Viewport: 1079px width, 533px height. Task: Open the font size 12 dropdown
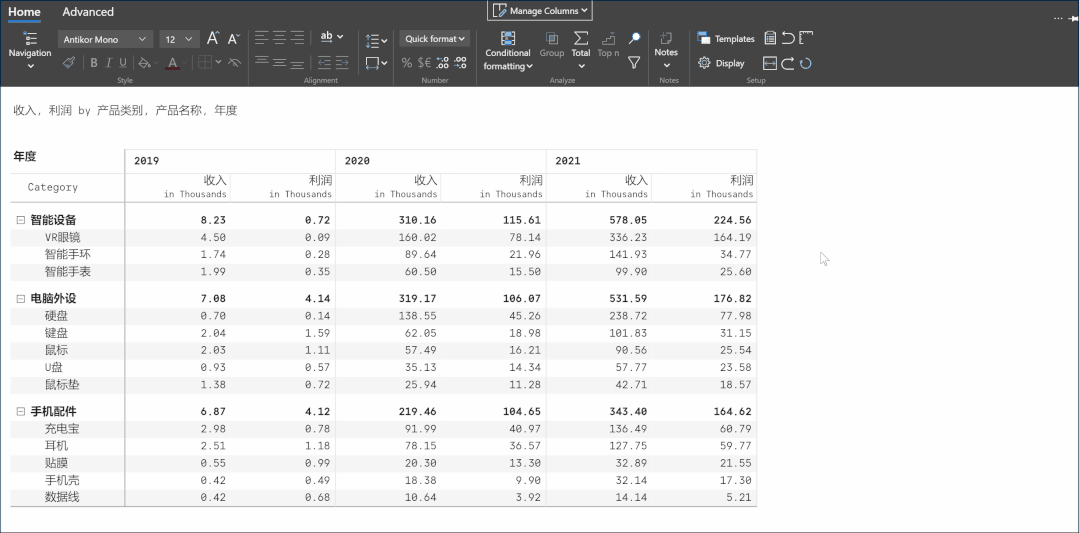point(179,39)
